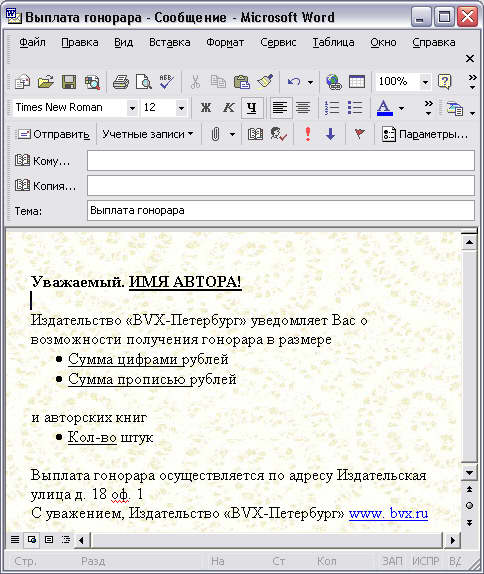Open the address book icon in mail toolbar

pos(255,134)
